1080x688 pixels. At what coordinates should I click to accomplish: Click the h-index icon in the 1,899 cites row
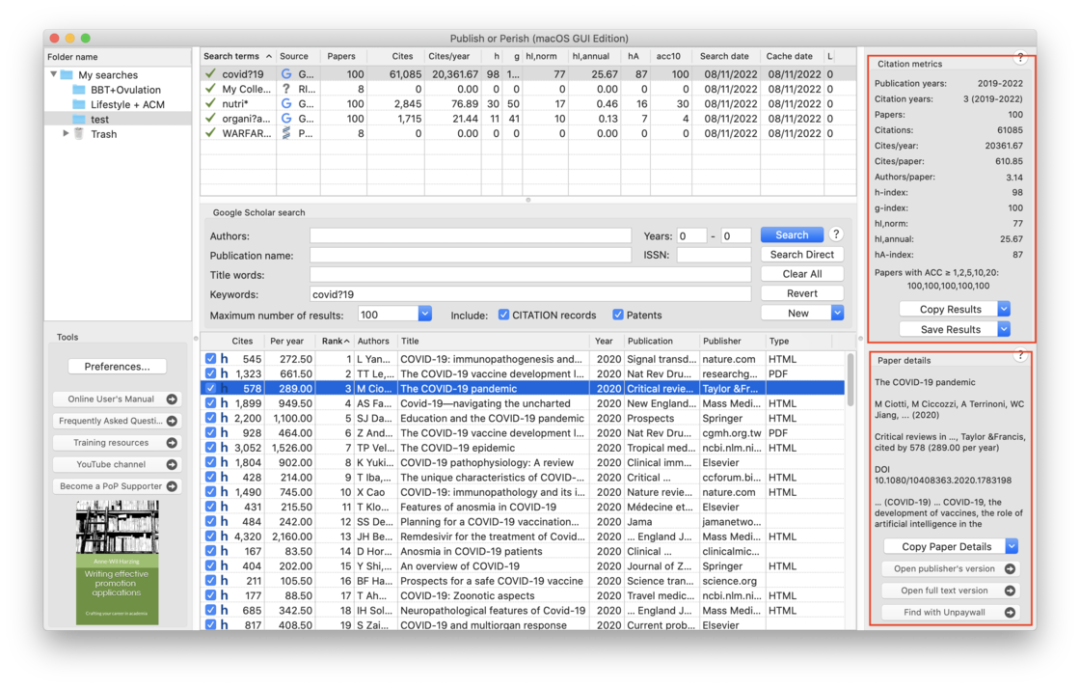224,403
